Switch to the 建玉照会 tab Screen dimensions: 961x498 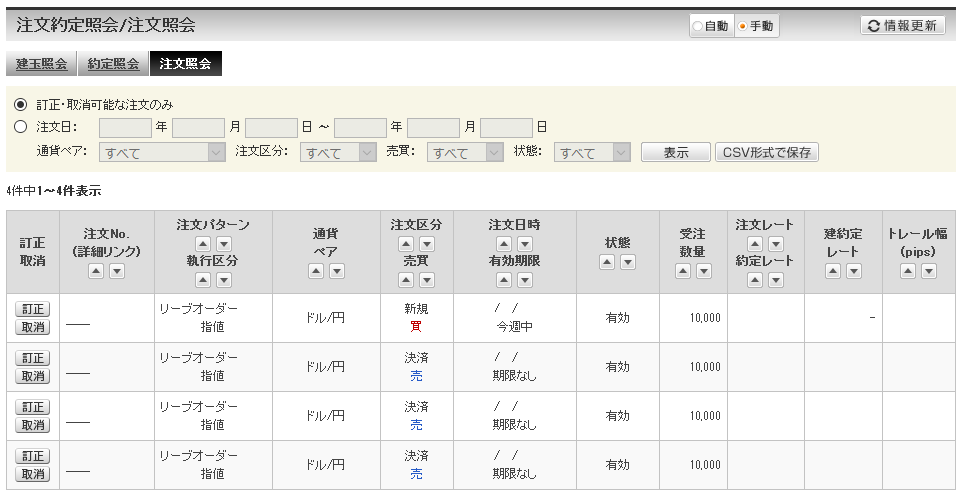click(x=41, y=64)
